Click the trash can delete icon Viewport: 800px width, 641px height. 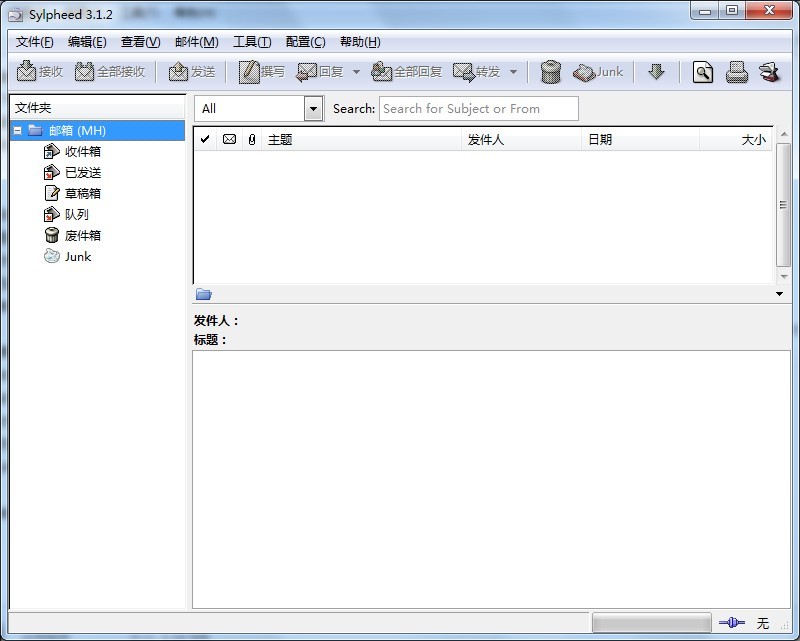pos(550,72)
